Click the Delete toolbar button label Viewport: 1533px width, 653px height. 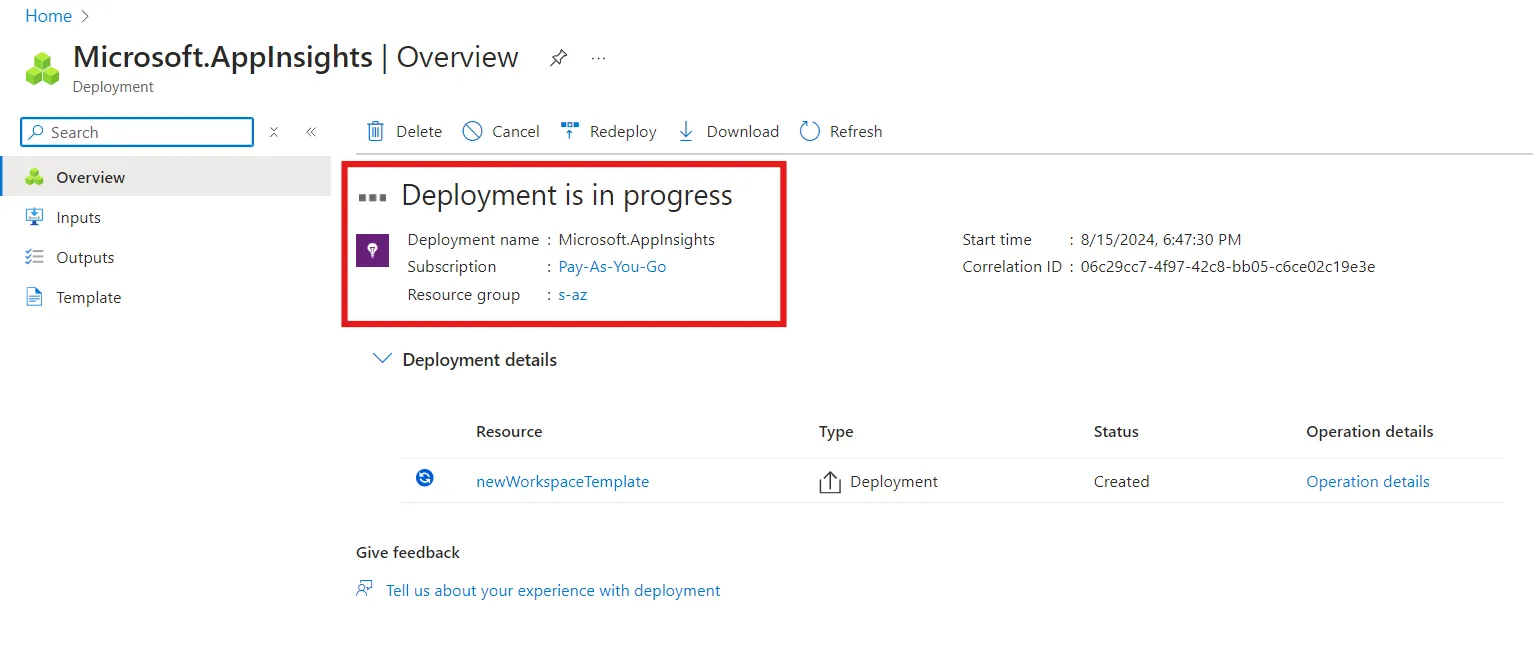click(419, 132)
